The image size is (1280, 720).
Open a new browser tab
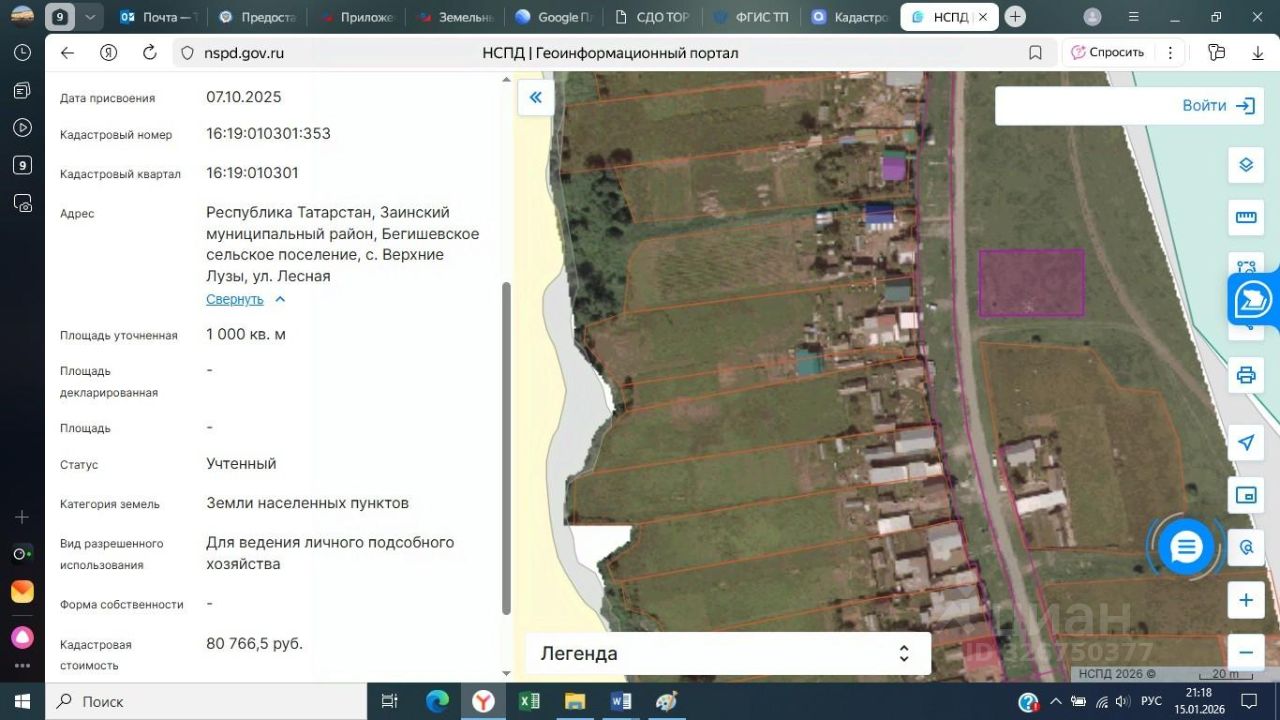(1015, 17)
